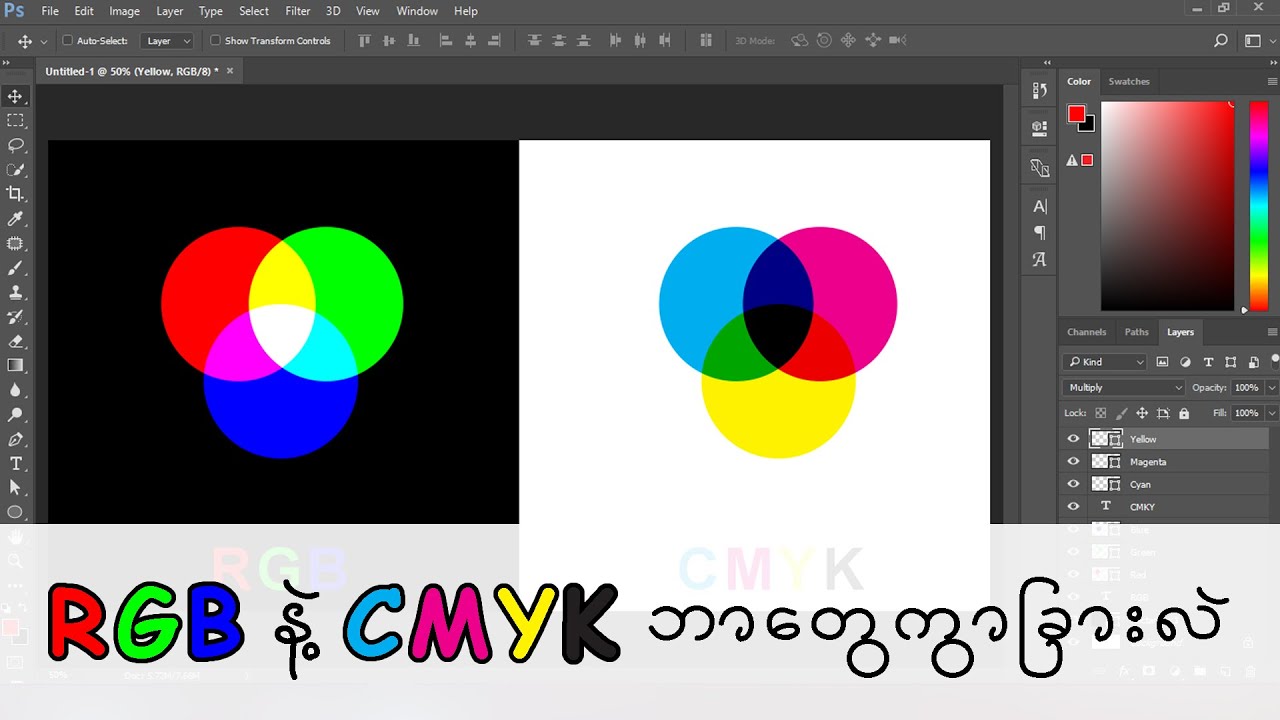
Task: Select the Crop tool
Action: coord(15,194)
